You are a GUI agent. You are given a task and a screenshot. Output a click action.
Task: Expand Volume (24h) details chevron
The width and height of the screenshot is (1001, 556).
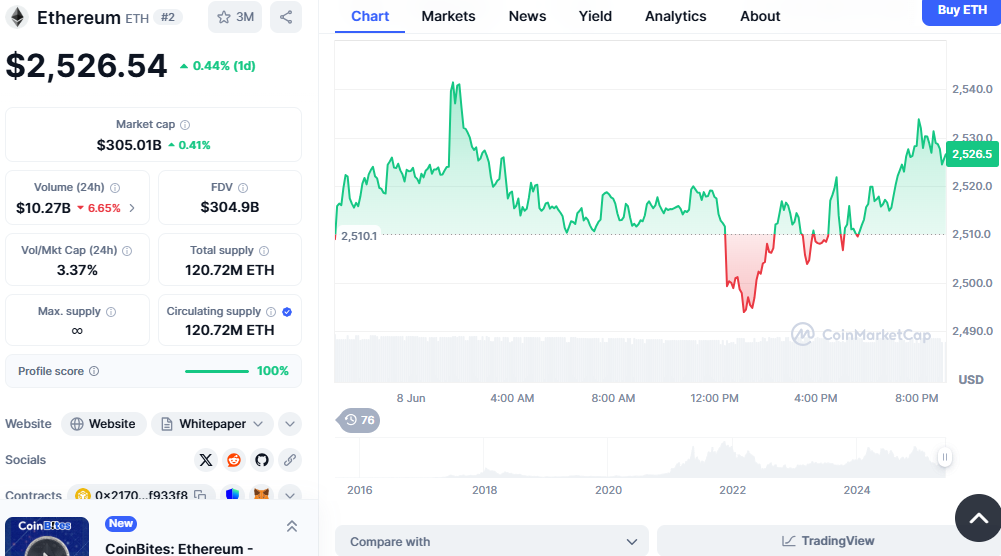[132, 208]
